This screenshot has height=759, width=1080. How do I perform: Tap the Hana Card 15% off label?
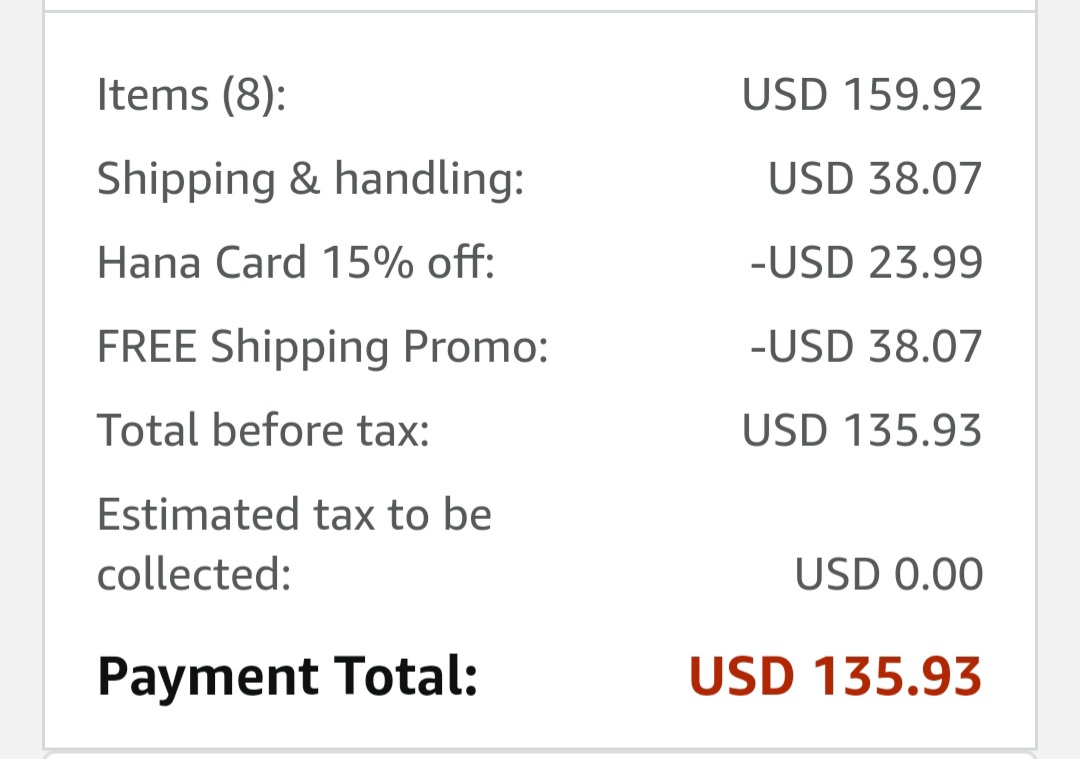pyautogui.click(x=295, y=263)
